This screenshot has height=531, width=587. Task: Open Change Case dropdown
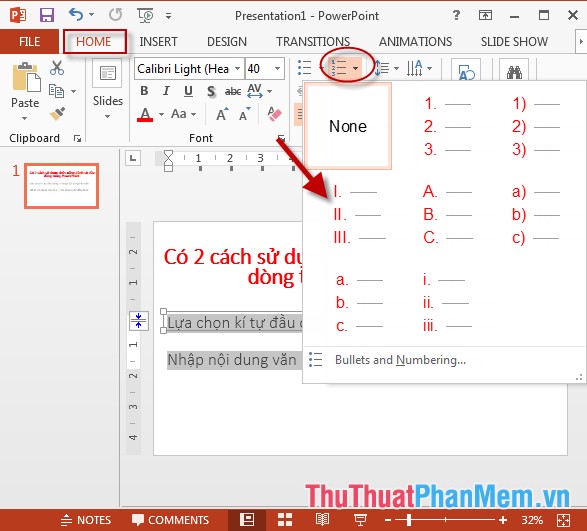(x=183, y=114)
